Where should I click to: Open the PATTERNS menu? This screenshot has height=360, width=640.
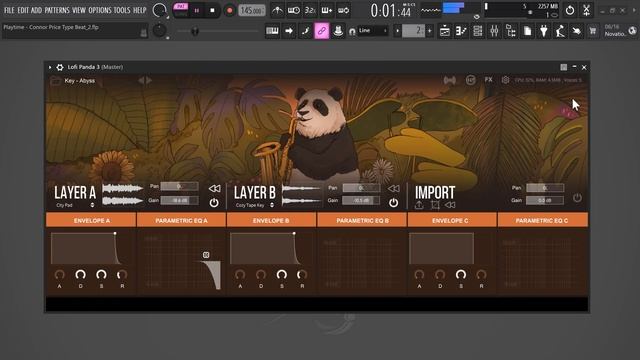57,10
